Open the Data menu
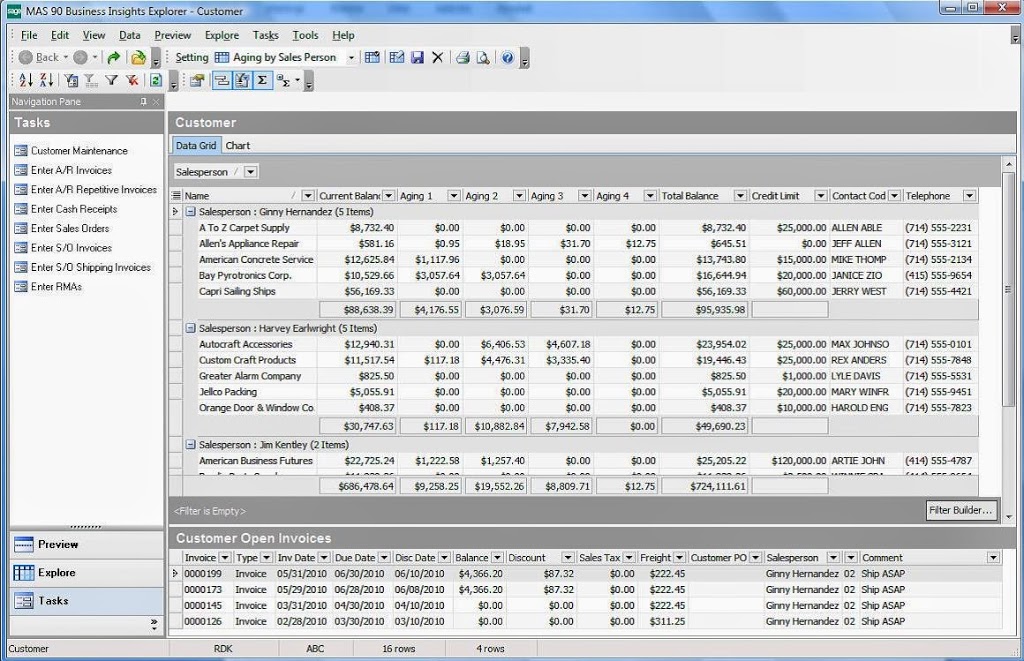 tap(129, 35)
